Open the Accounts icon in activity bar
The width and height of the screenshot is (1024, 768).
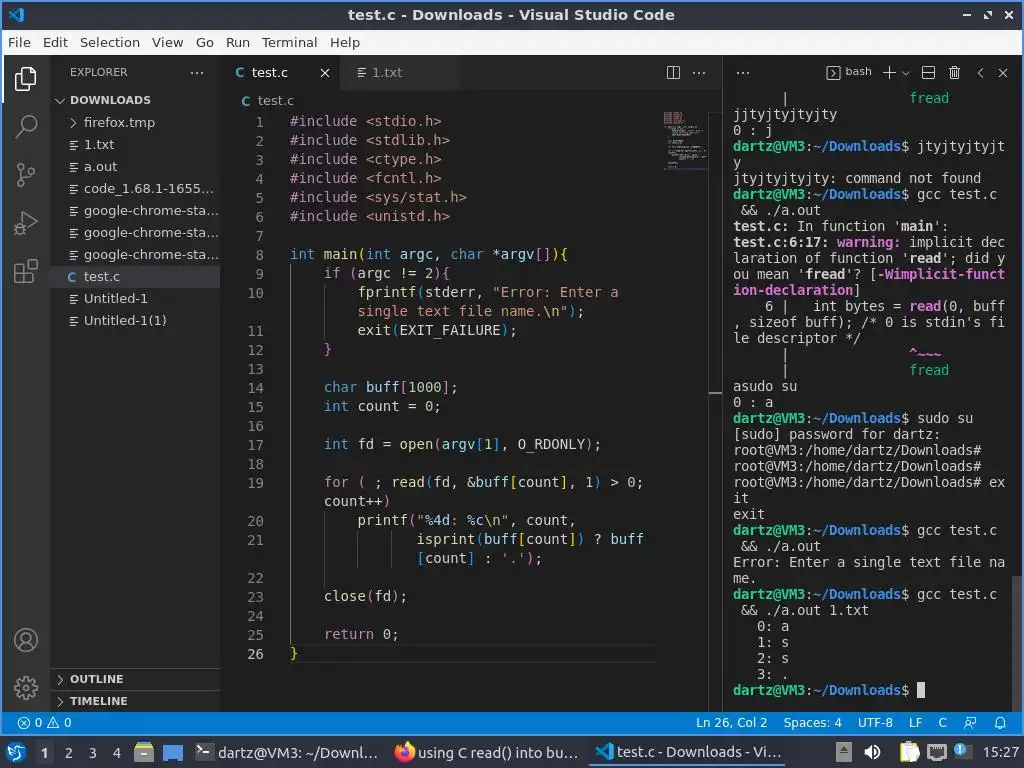point(25,640)
